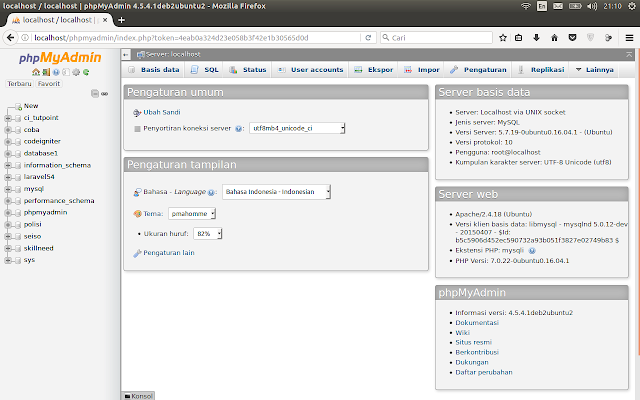640x400 pixels.
Task: Click the Firefox home toolbar icon
Action: (554, 38)
